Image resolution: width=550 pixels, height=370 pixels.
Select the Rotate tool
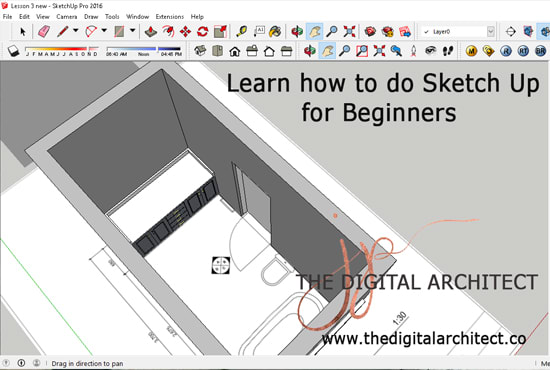(202, 32)
